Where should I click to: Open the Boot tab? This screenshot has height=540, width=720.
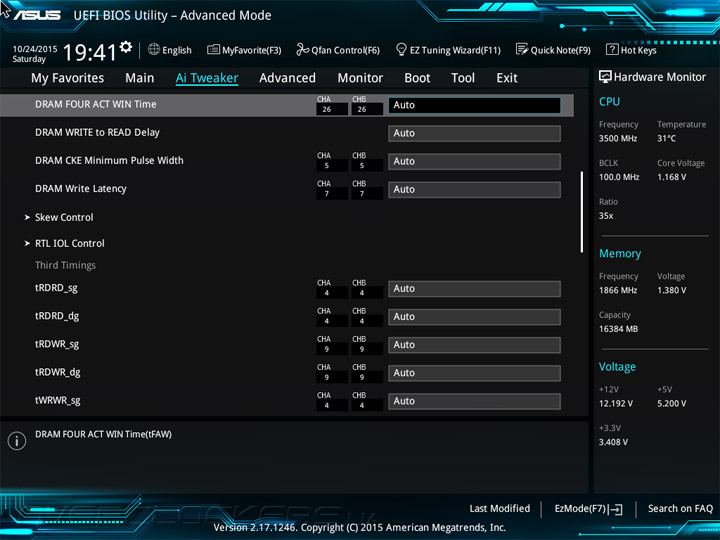(x=417, y=78)
